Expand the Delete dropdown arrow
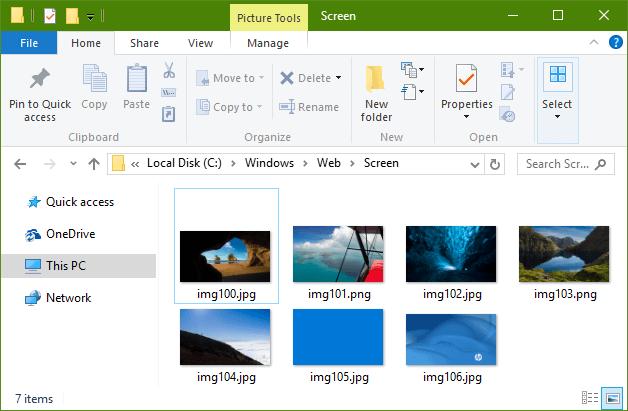Screen dimensions: 628x411 tap(338, 78)
